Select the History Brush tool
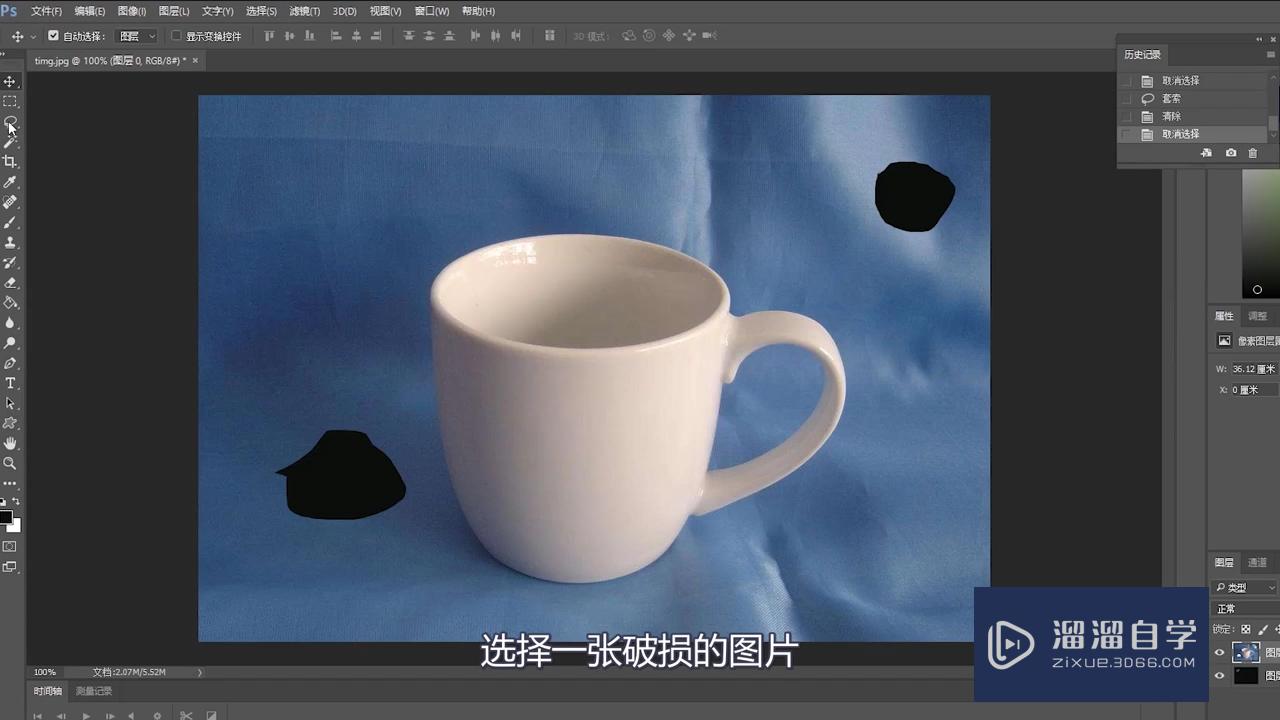The height and width of the screenshot is (720, 1280). click(x=10, y=263)
